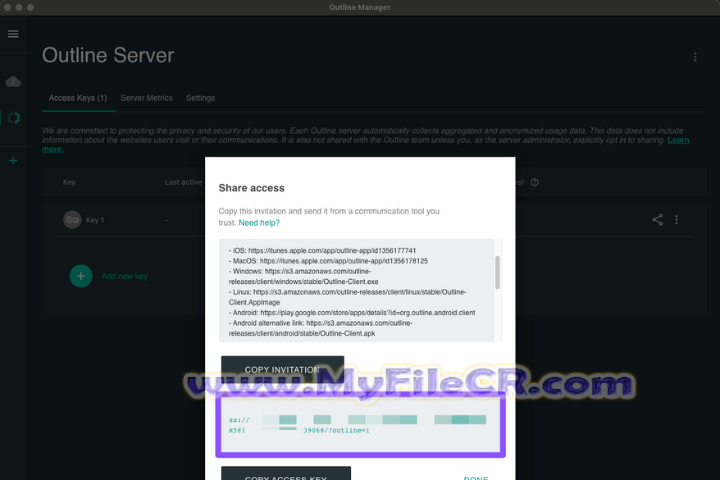Click the Key 1 key icon
The height and width of the screenshot is (480, 720).
pos(72,220)
